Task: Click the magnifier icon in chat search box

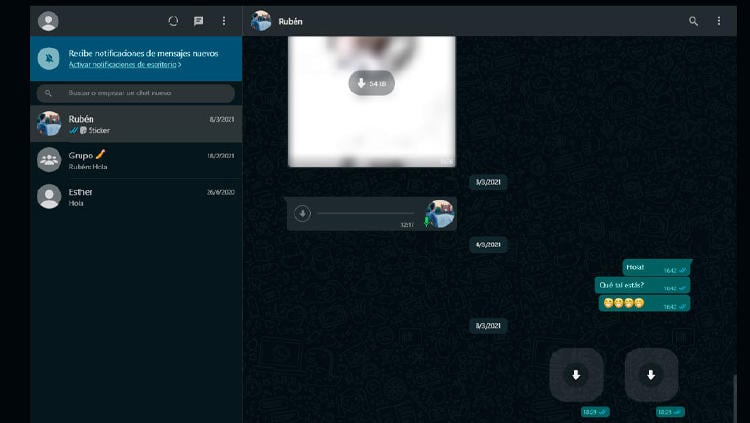Action: pos(48,93)
